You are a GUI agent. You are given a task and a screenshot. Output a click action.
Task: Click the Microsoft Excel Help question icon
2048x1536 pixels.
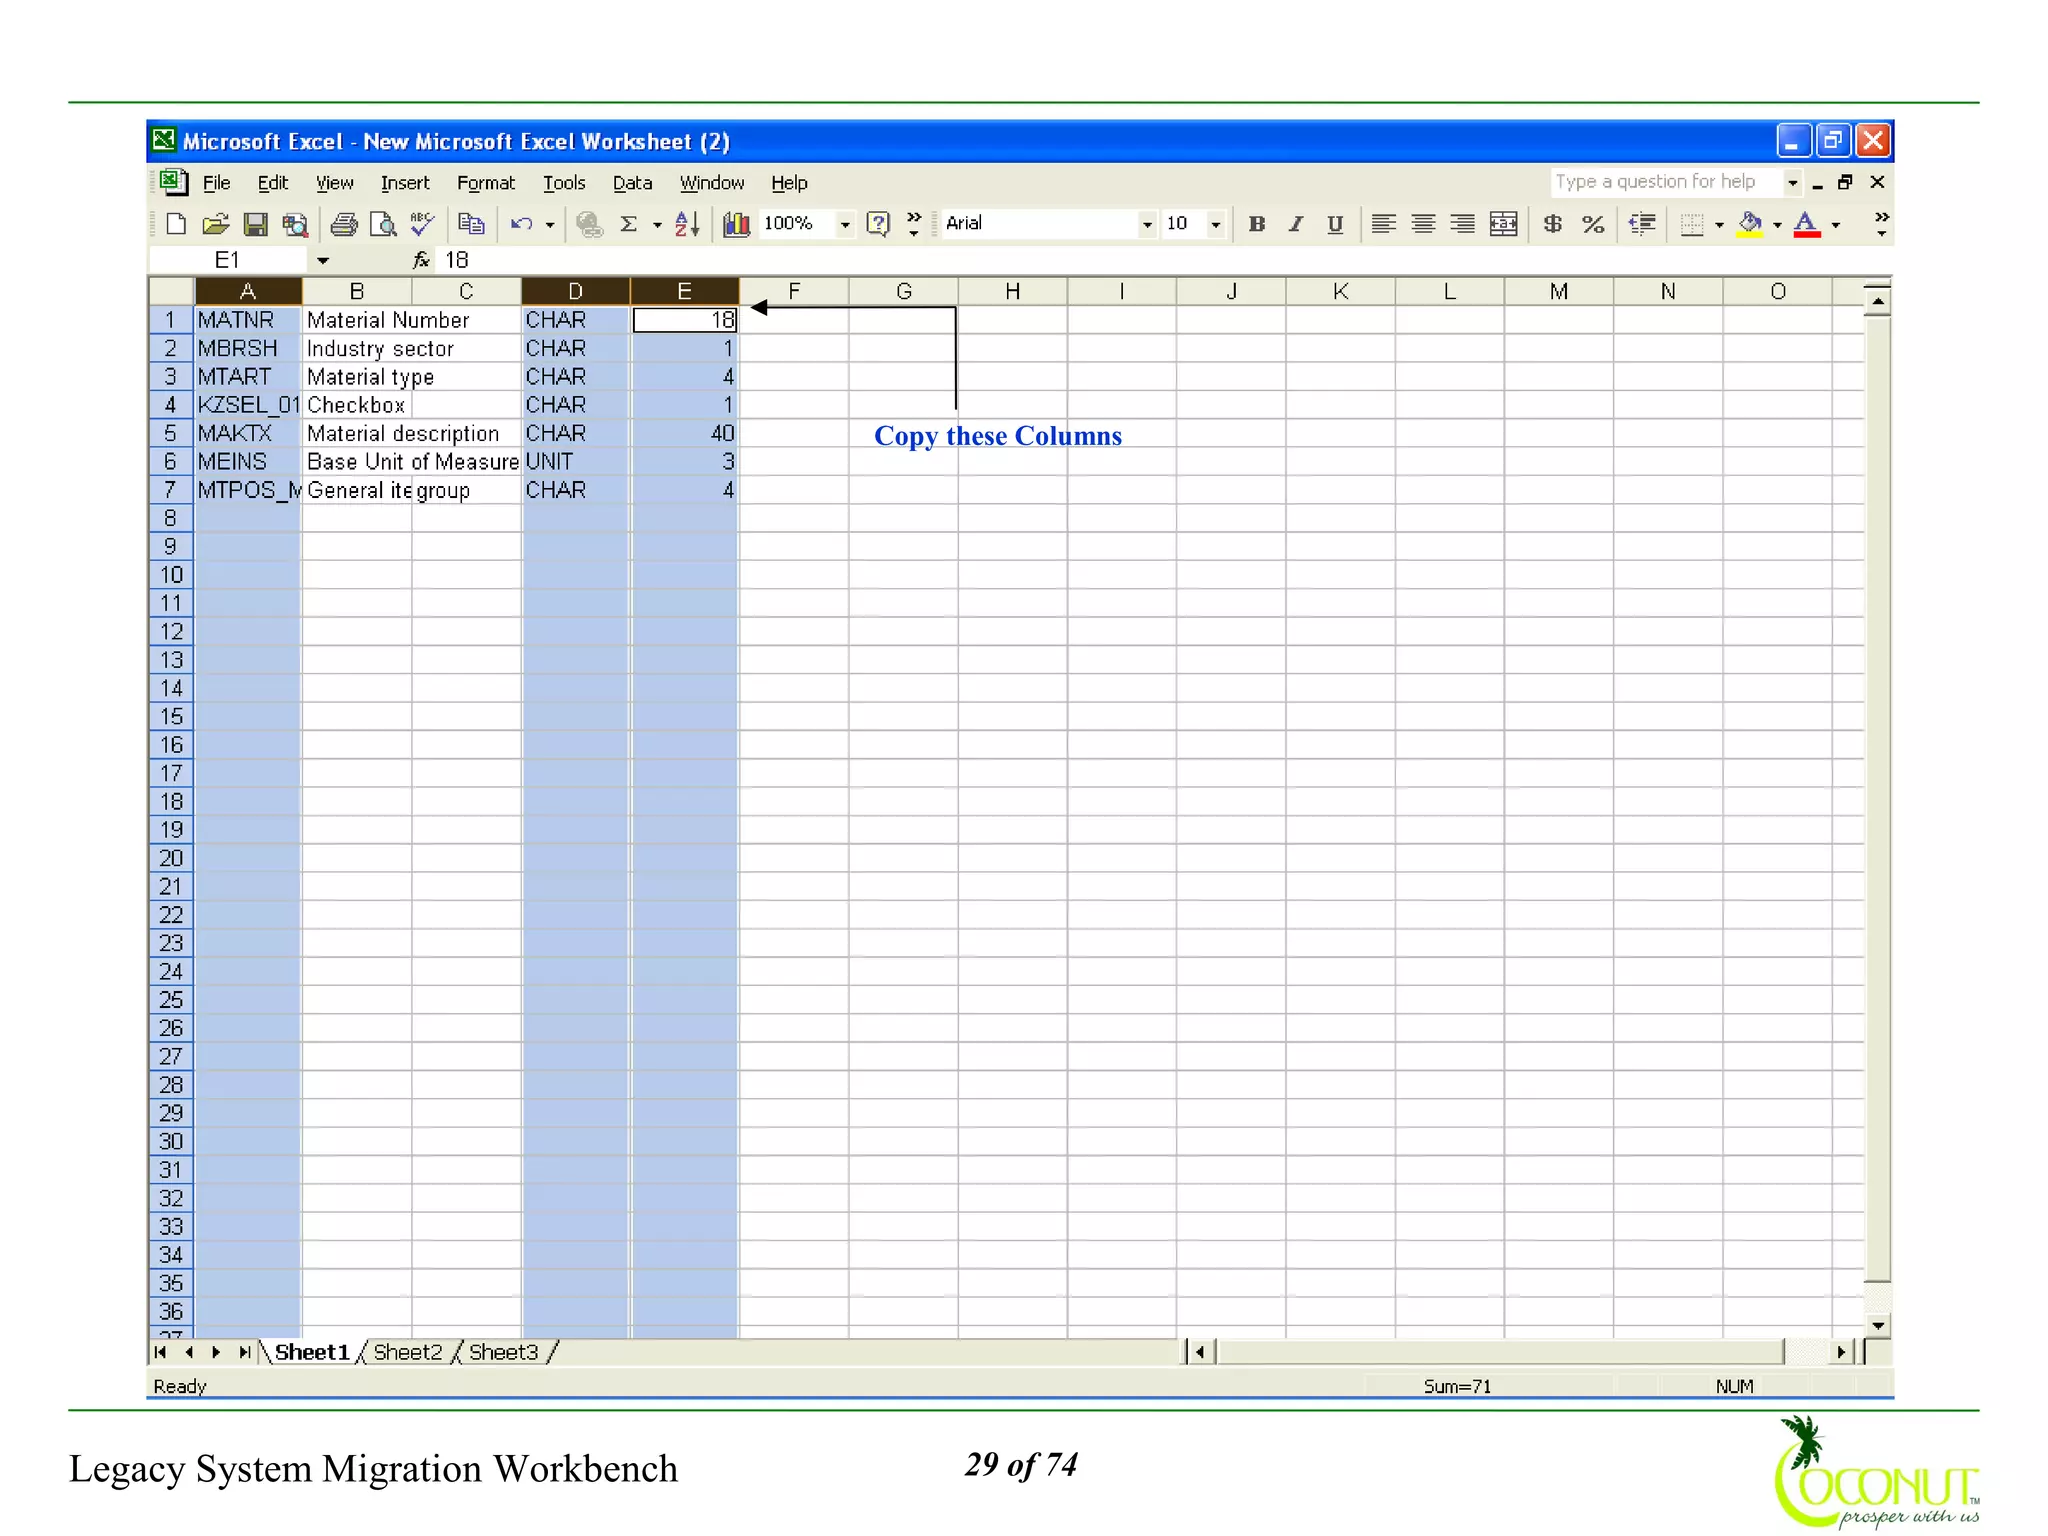tap(878, 224)
